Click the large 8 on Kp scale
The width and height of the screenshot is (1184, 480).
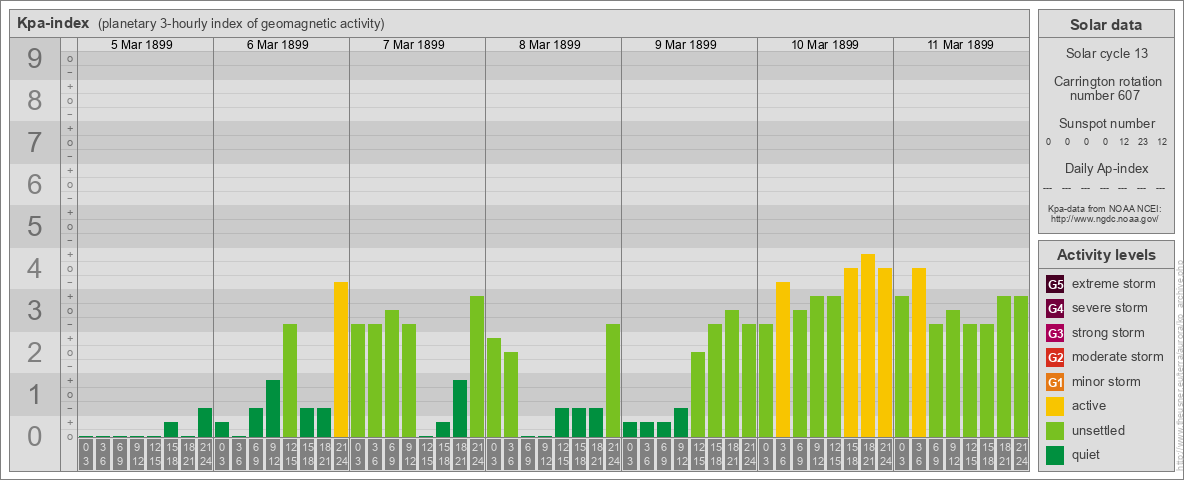tap(35, 100)
